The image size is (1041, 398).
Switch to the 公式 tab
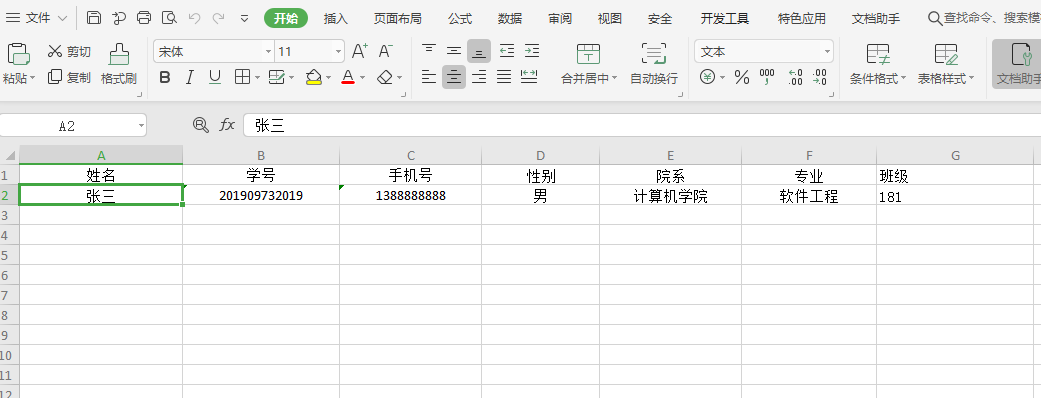click(x=459, y=19)
